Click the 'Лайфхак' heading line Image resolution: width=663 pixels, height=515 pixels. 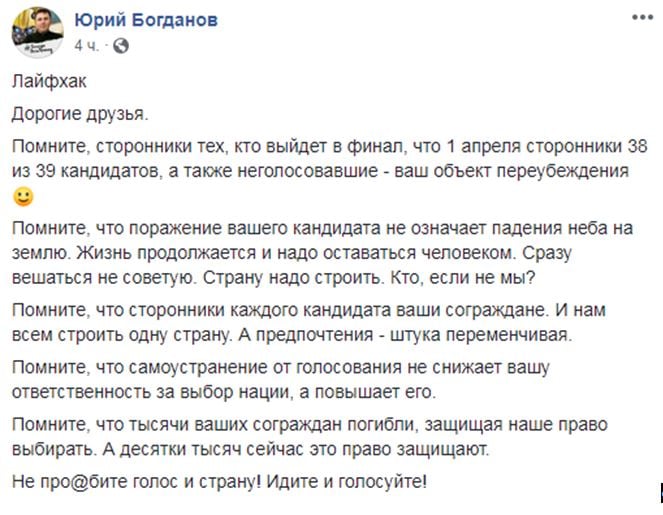tap(49, 81)
